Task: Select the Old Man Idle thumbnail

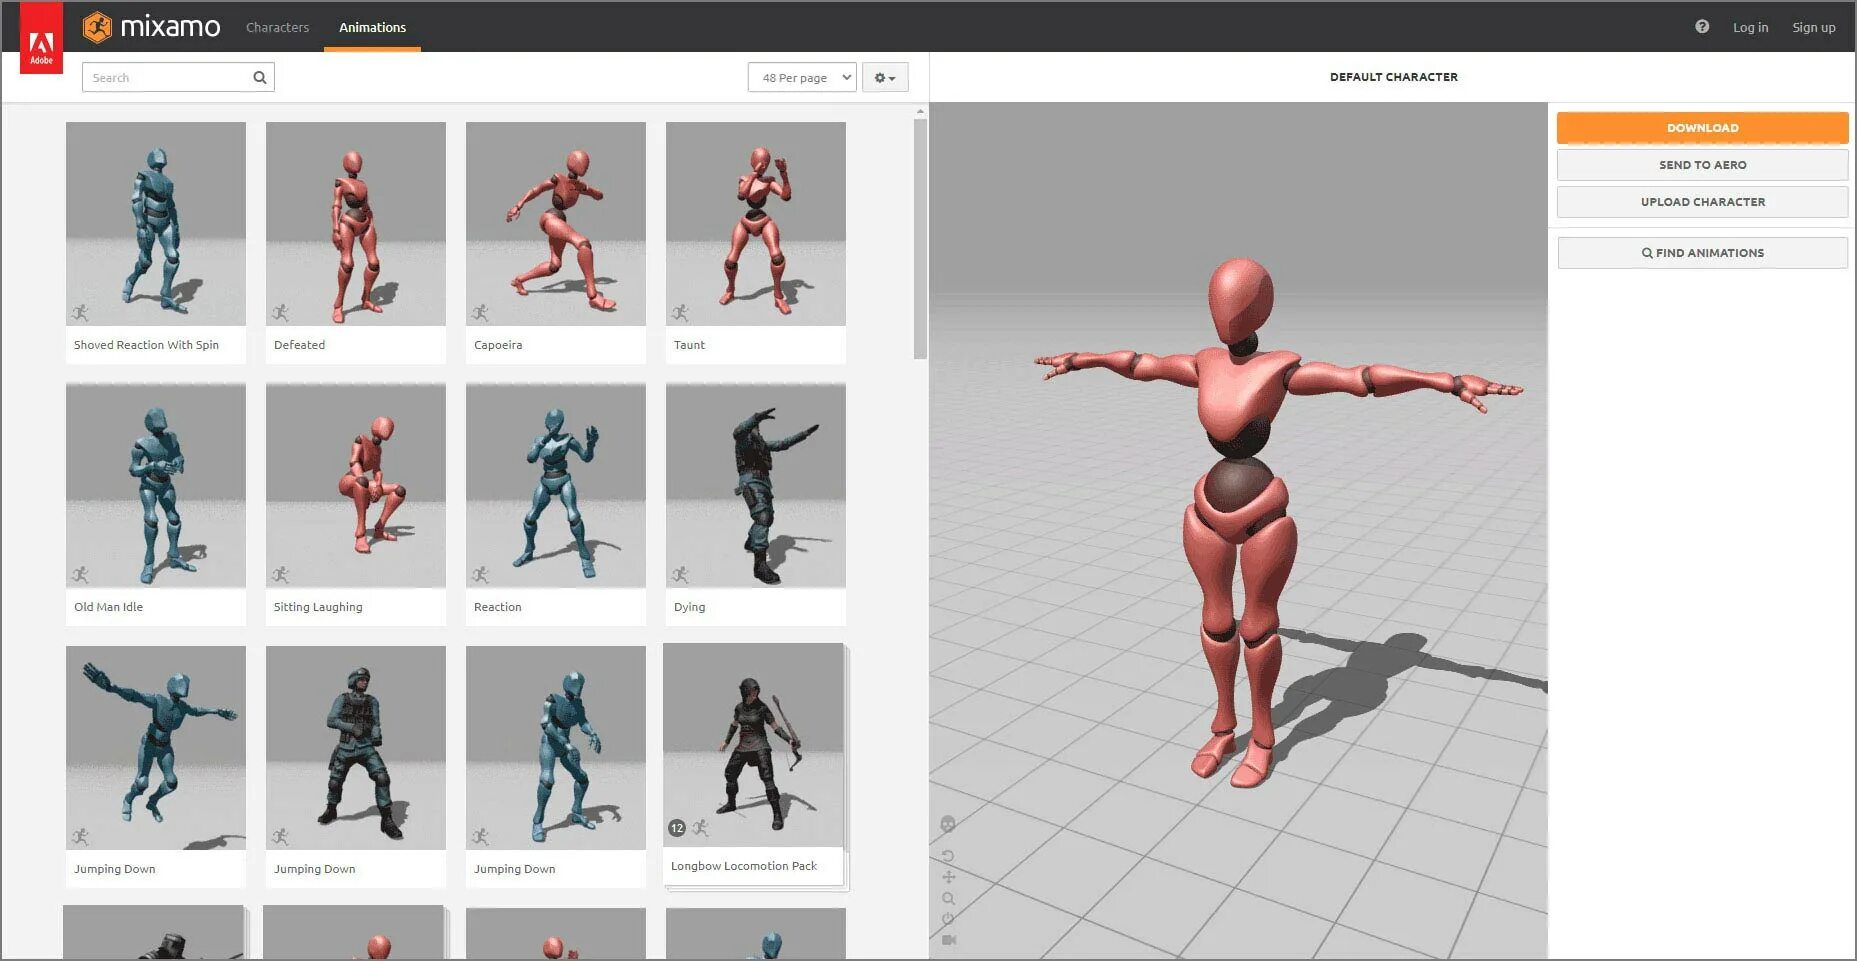Action: click(156, 486)
